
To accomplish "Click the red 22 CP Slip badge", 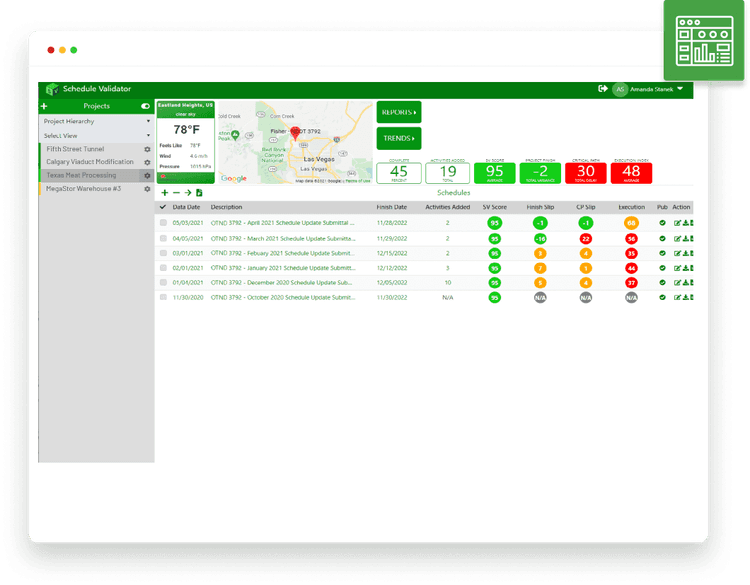I will (585, 239).
